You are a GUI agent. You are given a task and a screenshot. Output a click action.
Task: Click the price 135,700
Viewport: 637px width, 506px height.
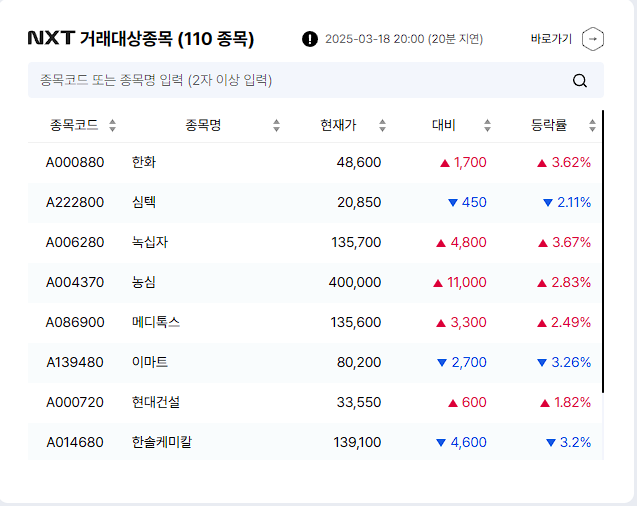(356, 242)
